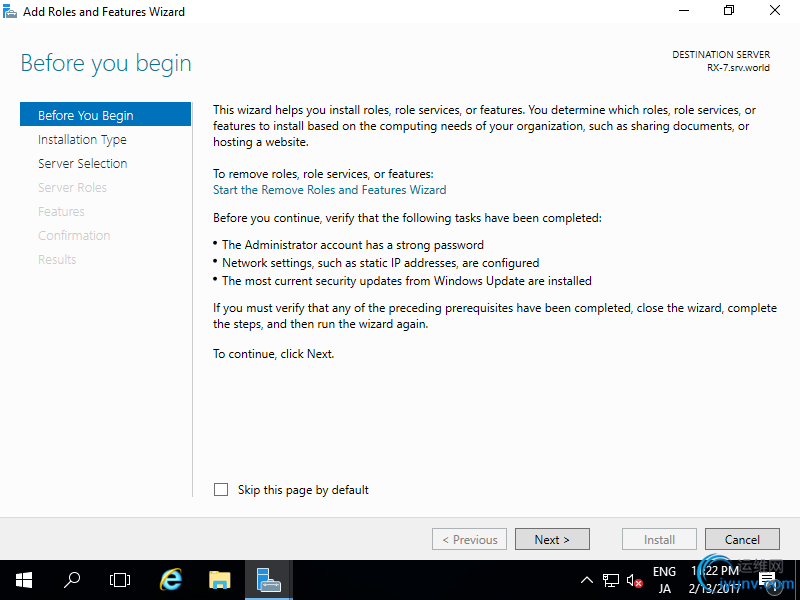
Task: Open File Explorer from taskbar
Action: click(220, 580)
